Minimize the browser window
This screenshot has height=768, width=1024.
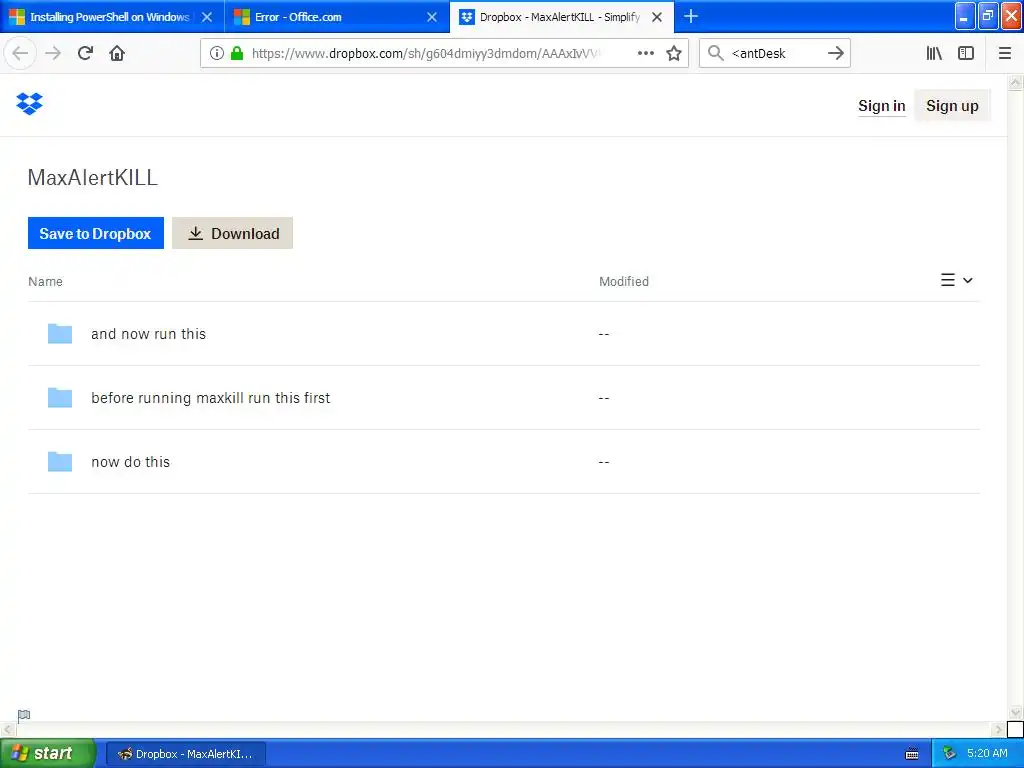pyautogui.click(x=965, y=16)
